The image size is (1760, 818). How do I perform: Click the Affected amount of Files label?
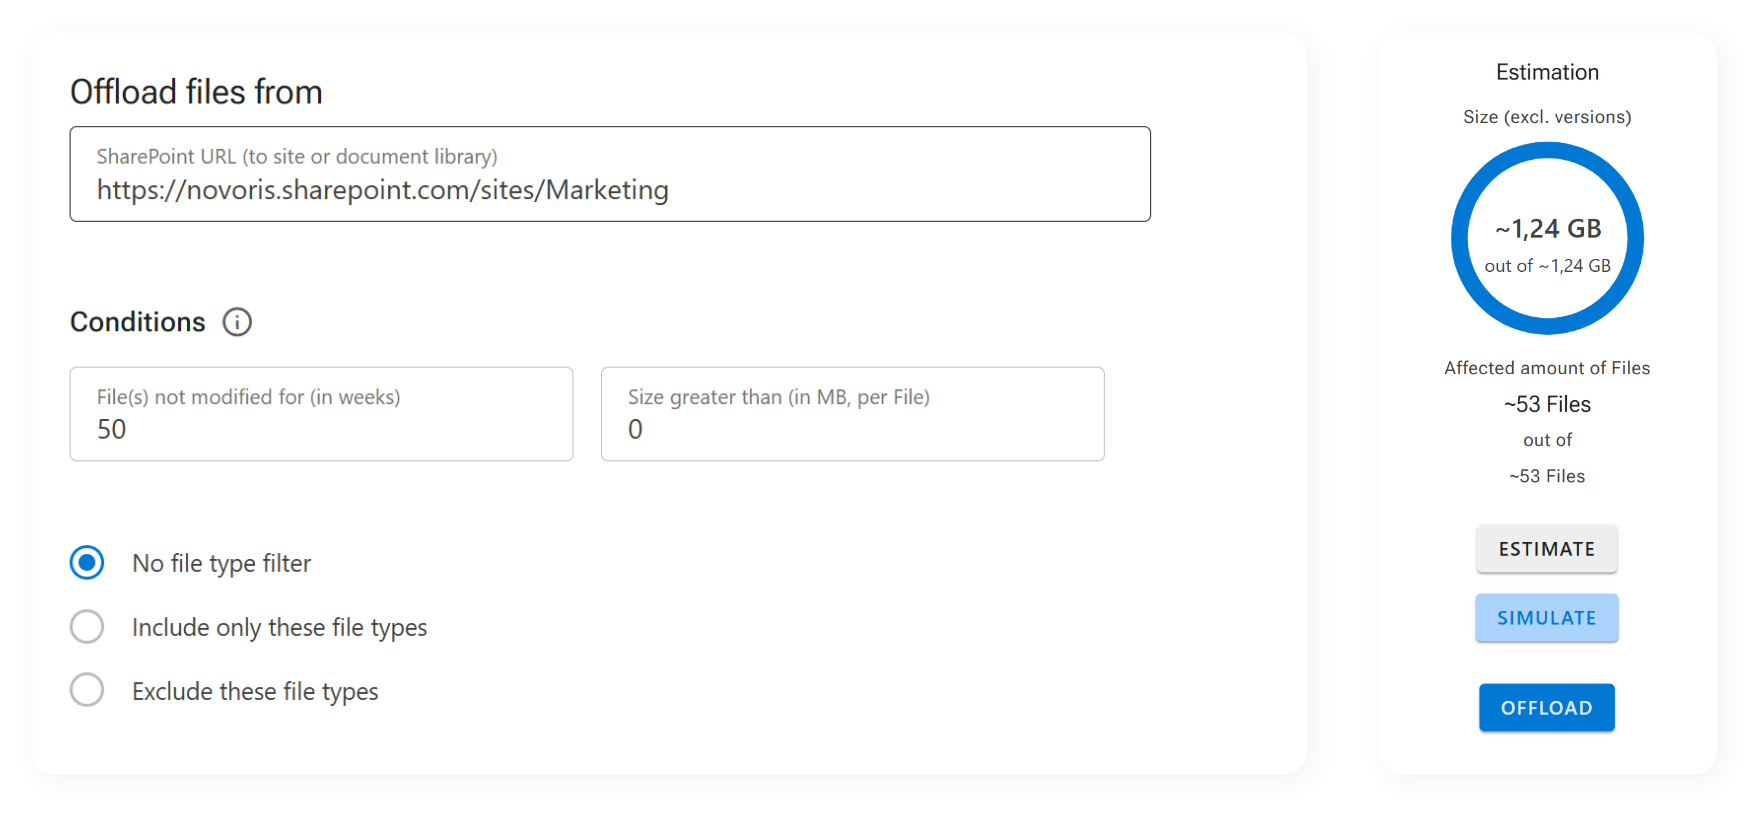[1547, 368]
